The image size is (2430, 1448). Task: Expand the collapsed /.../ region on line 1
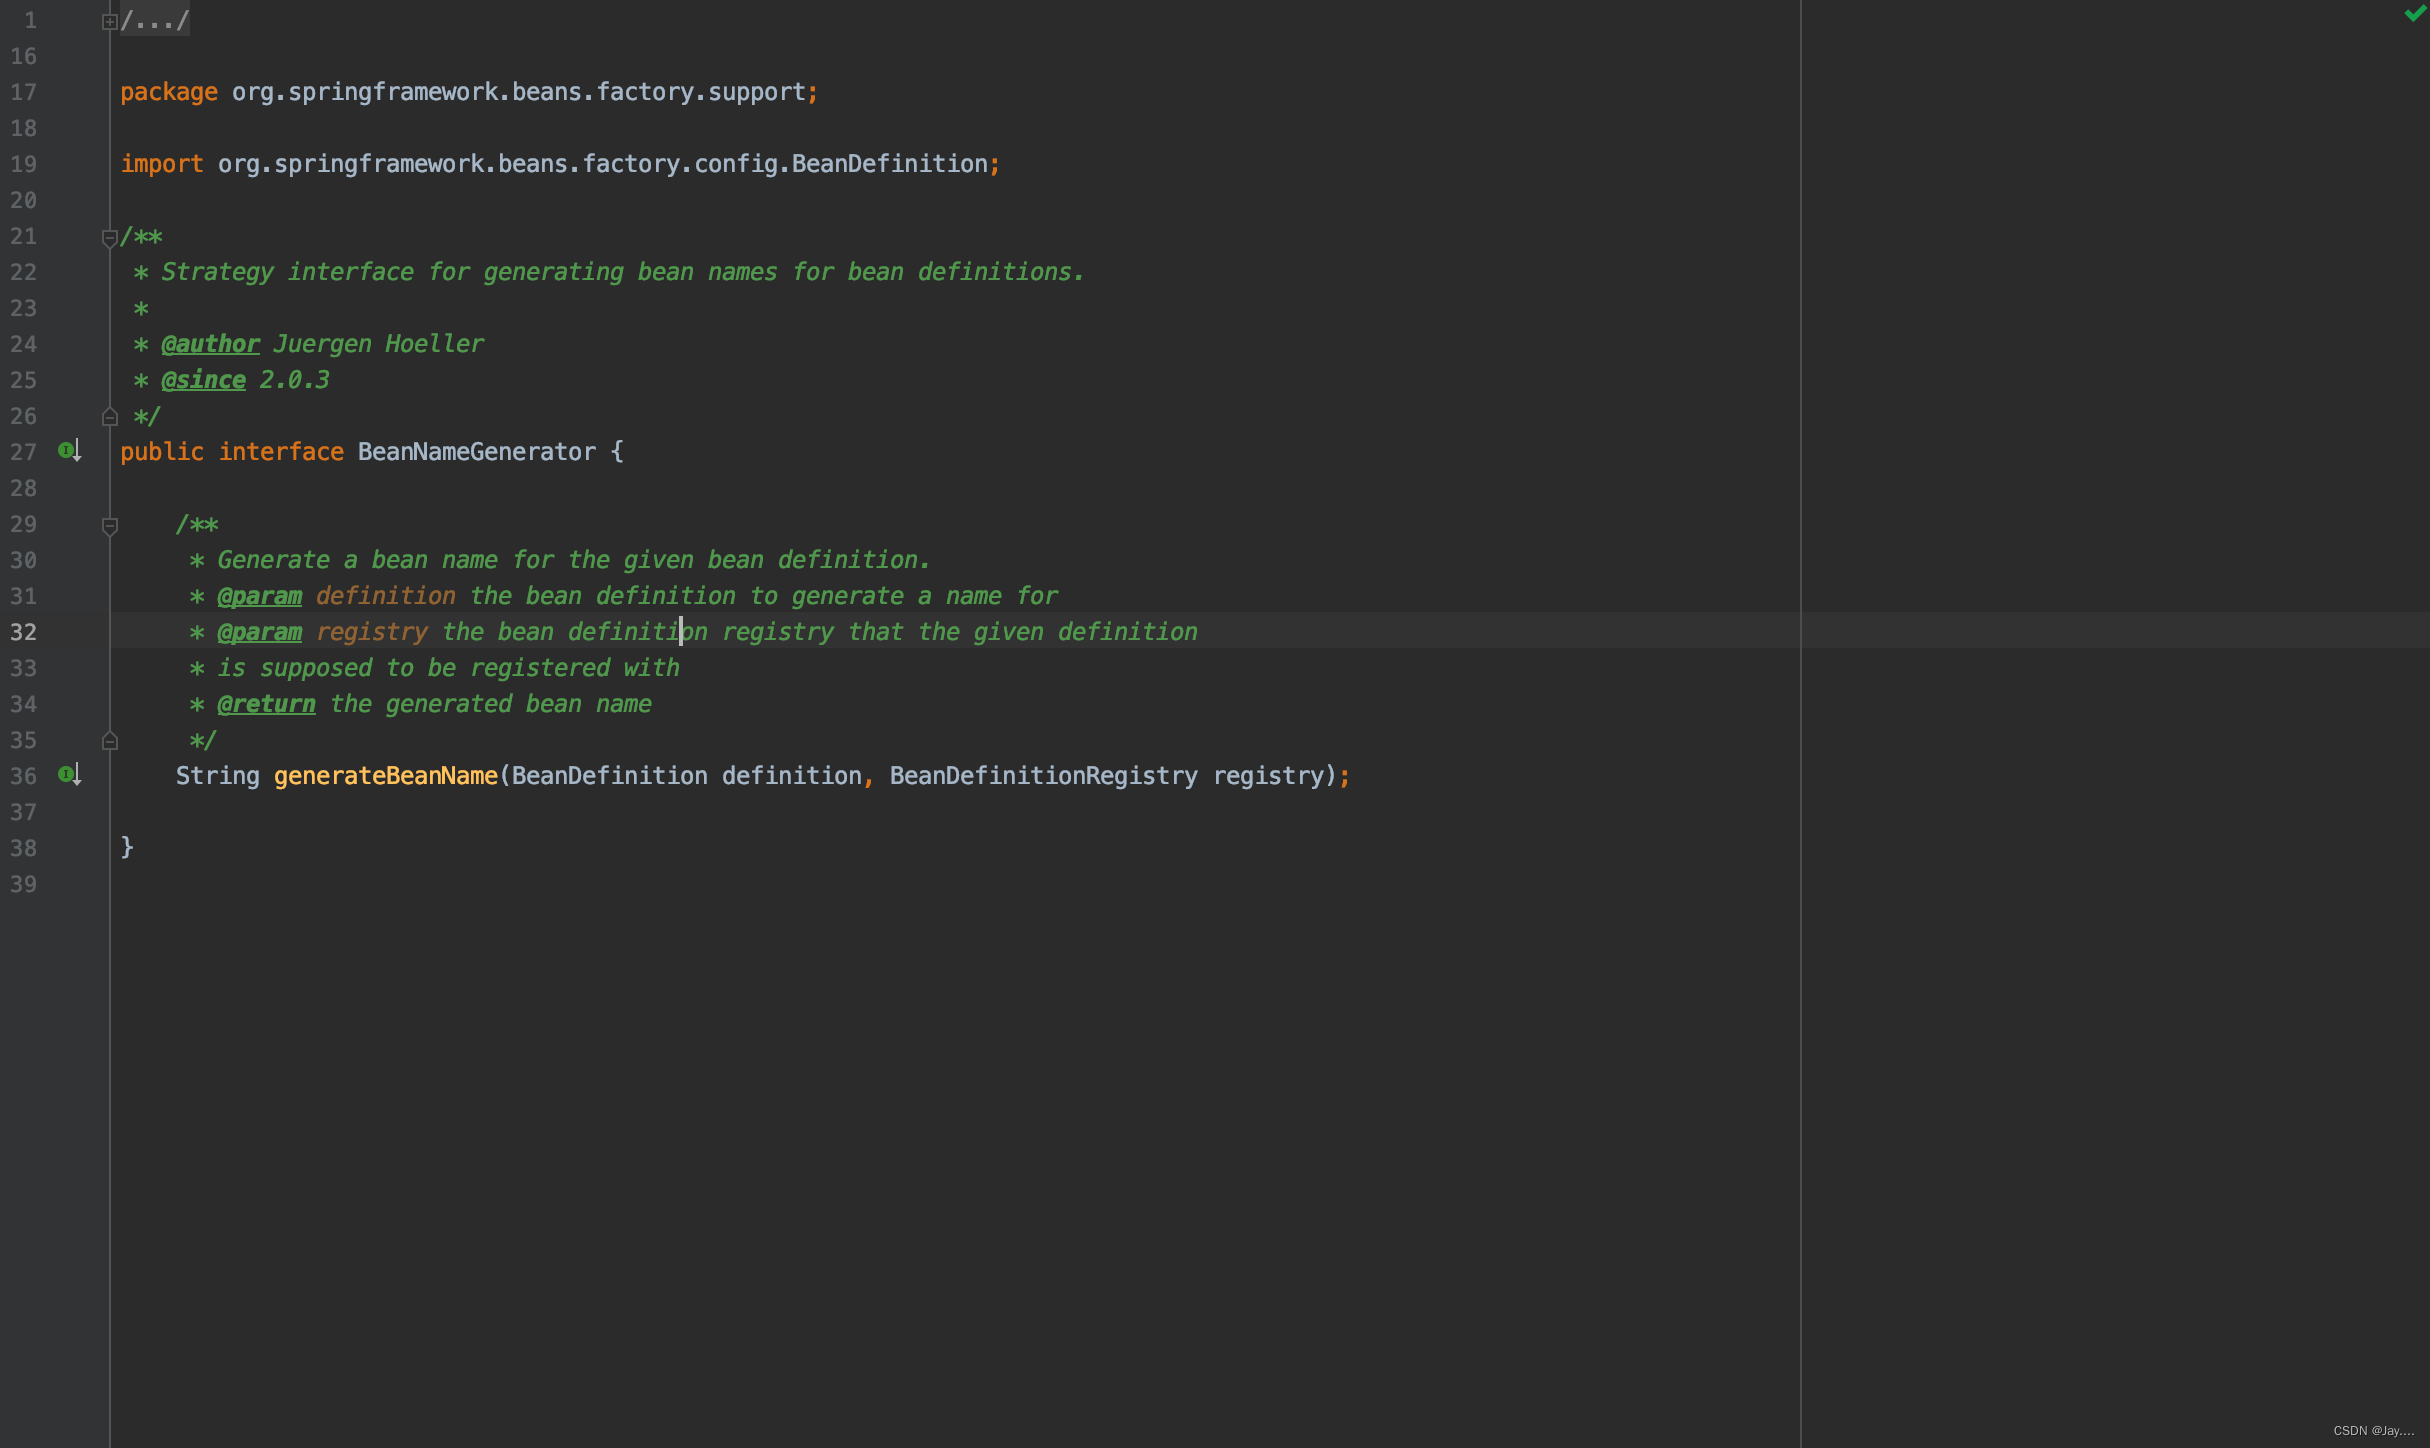110,19
